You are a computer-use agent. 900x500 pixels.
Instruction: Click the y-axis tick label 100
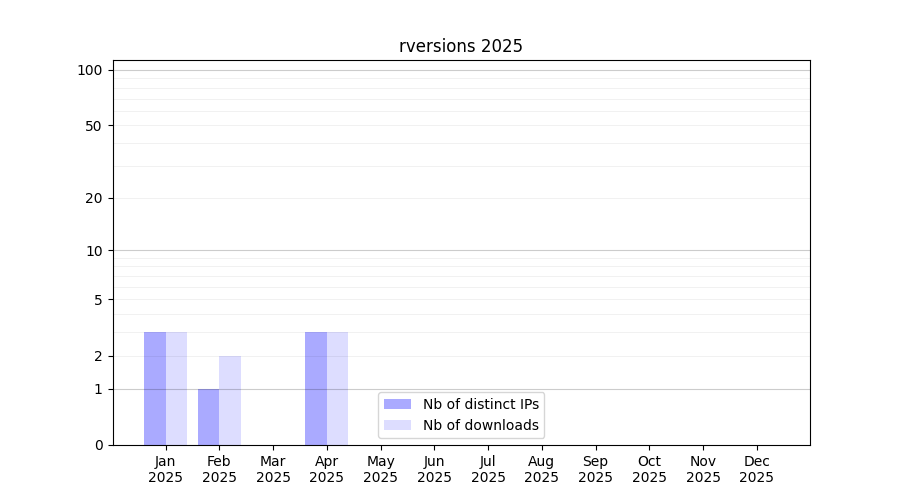pyautogui.click(x=90, y=70)
